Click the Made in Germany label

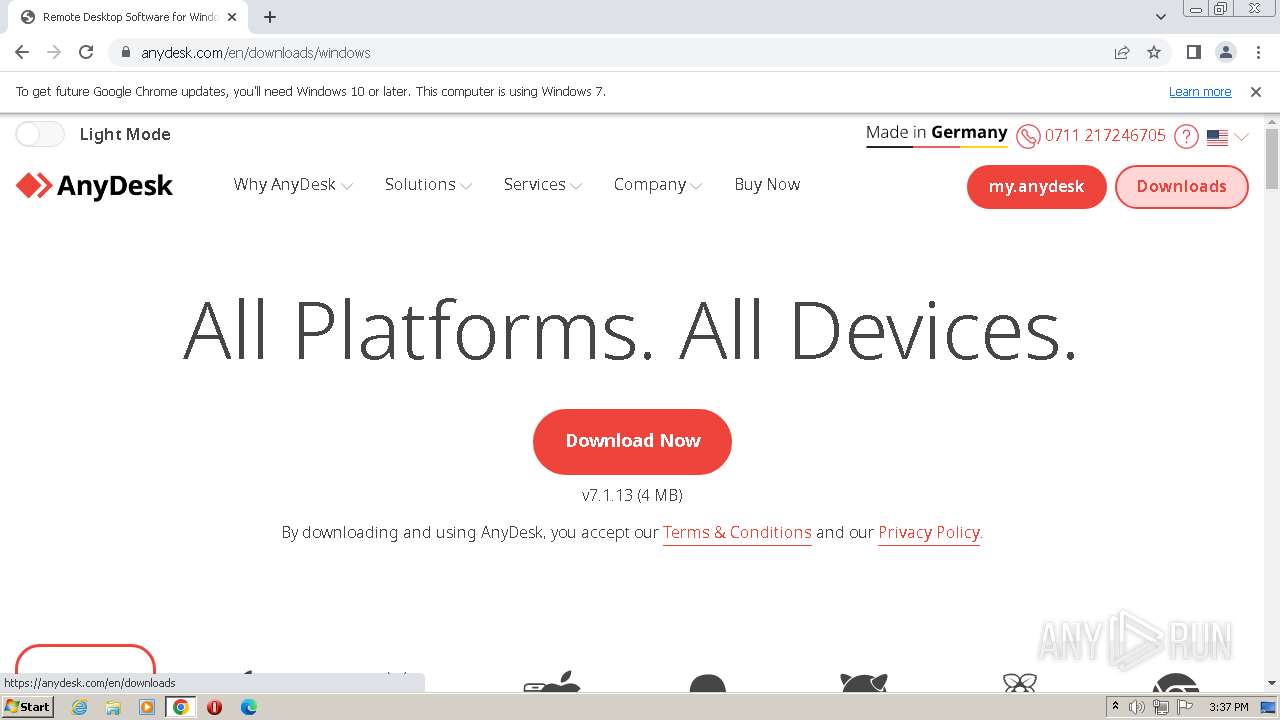937,133
